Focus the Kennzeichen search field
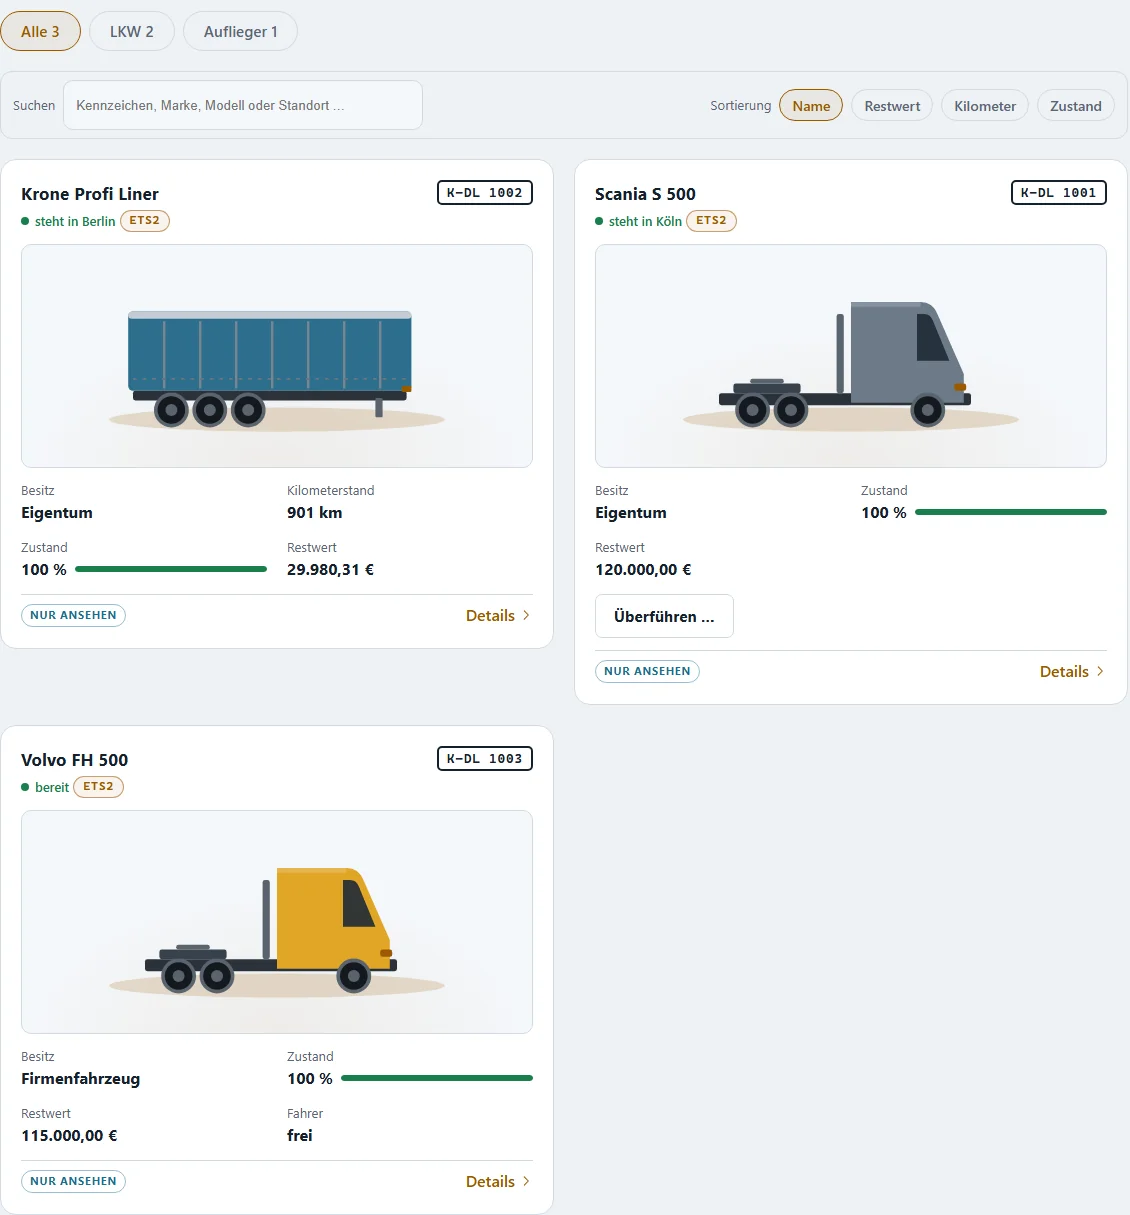The height and width of the screenshot is (1215, 1130). [x=243, y=105]
